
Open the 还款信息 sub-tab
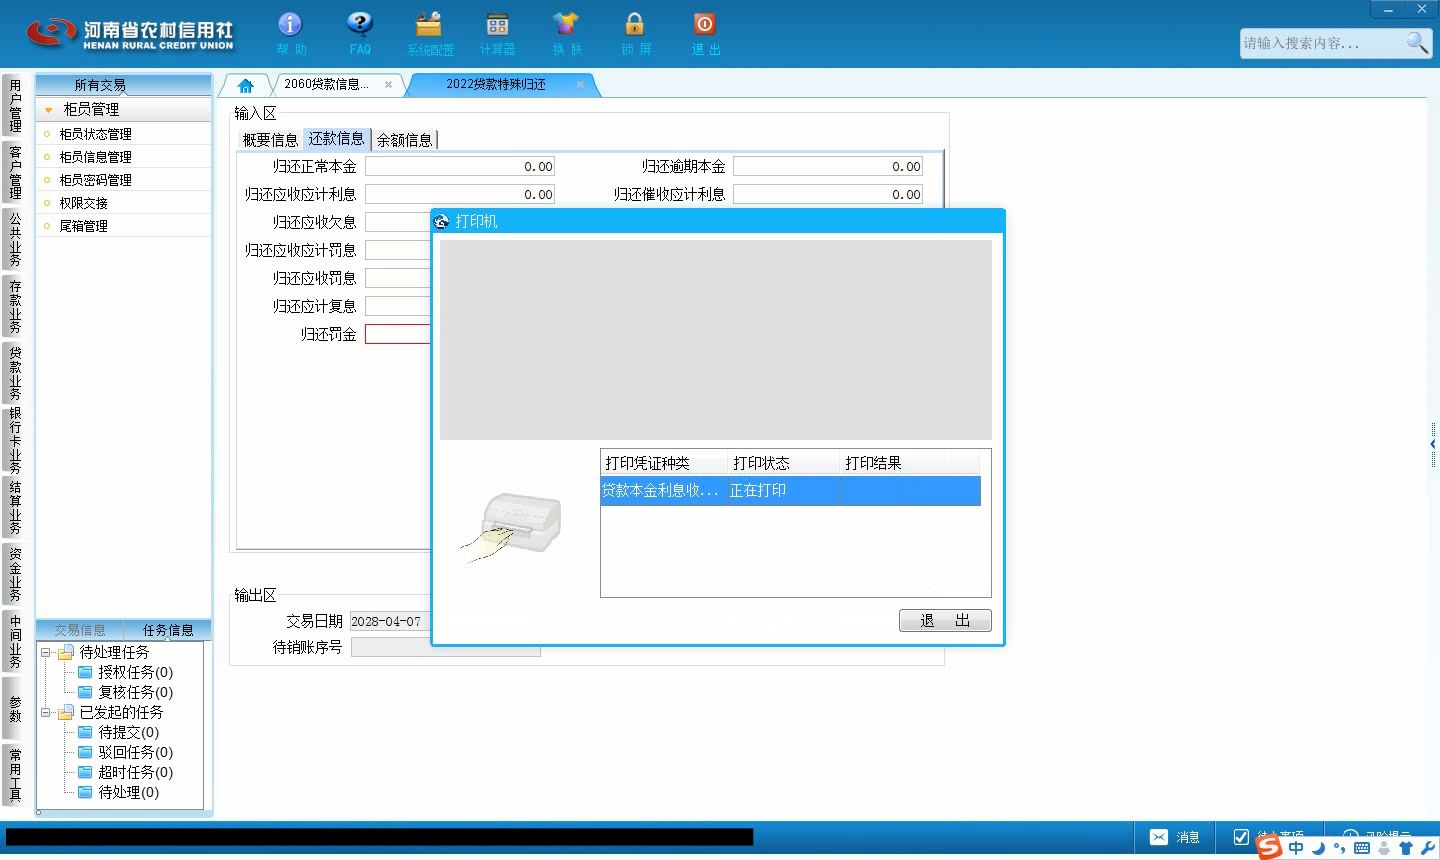(336, 139)
